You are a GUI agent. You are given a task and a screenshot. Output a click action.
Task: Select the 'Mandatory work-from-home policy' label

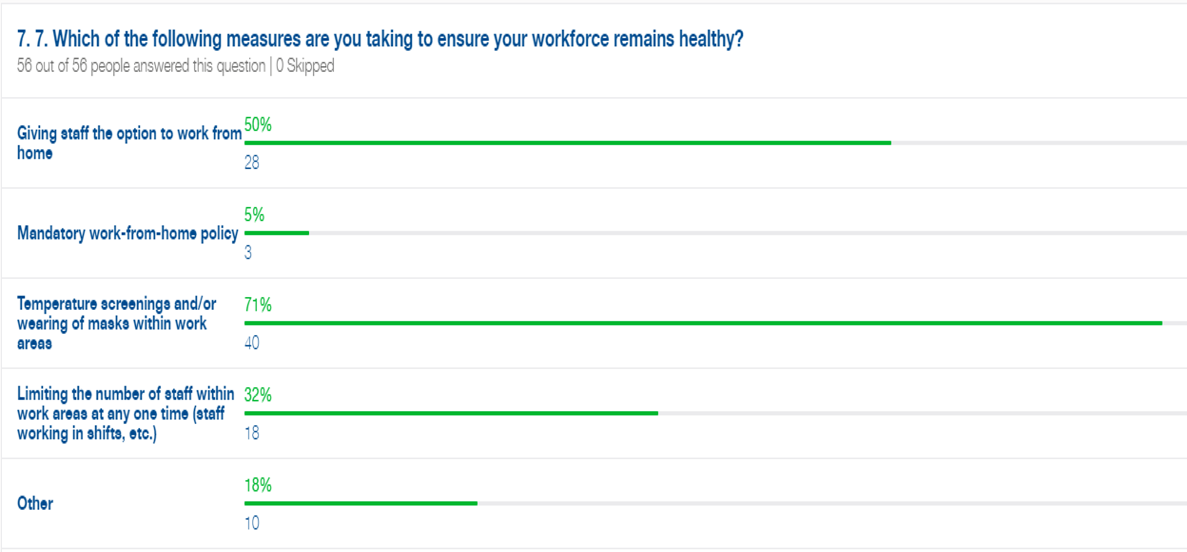[x=128, y=233]
